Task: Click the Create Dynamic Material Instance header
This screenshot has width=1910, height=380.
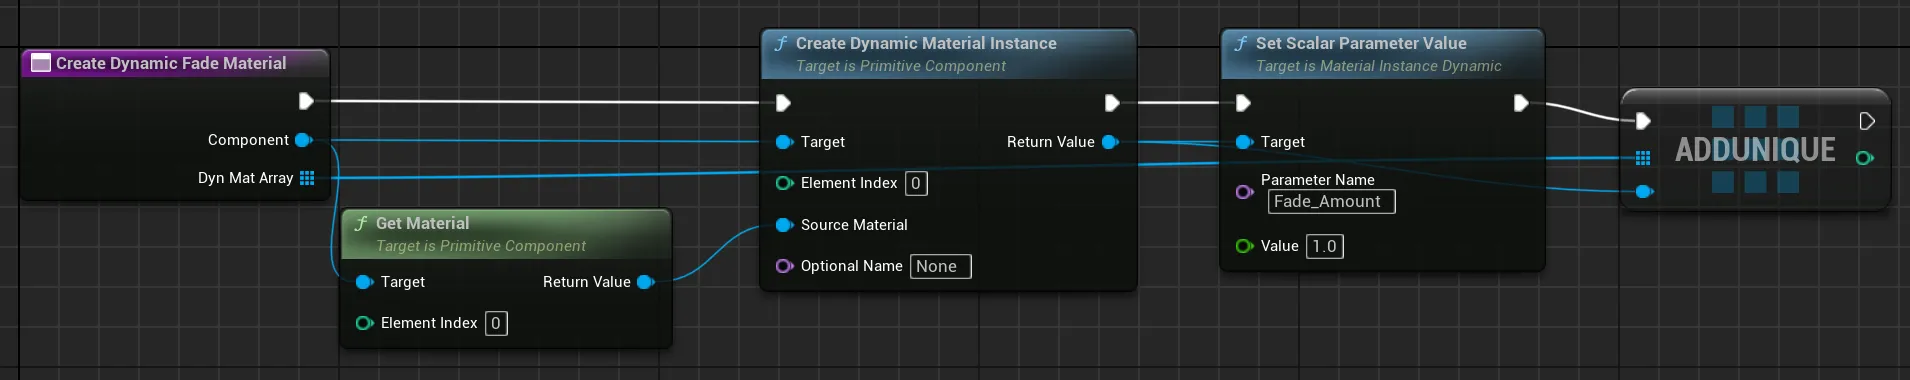Action: coord(948,54)
